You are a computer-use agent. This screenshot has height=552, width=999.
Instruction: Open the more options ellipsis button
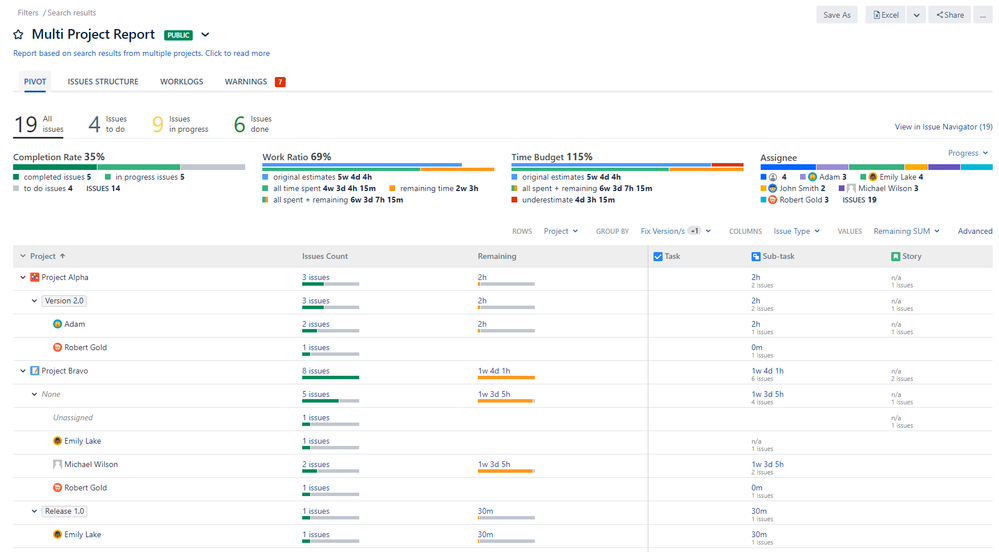[982, 15]
